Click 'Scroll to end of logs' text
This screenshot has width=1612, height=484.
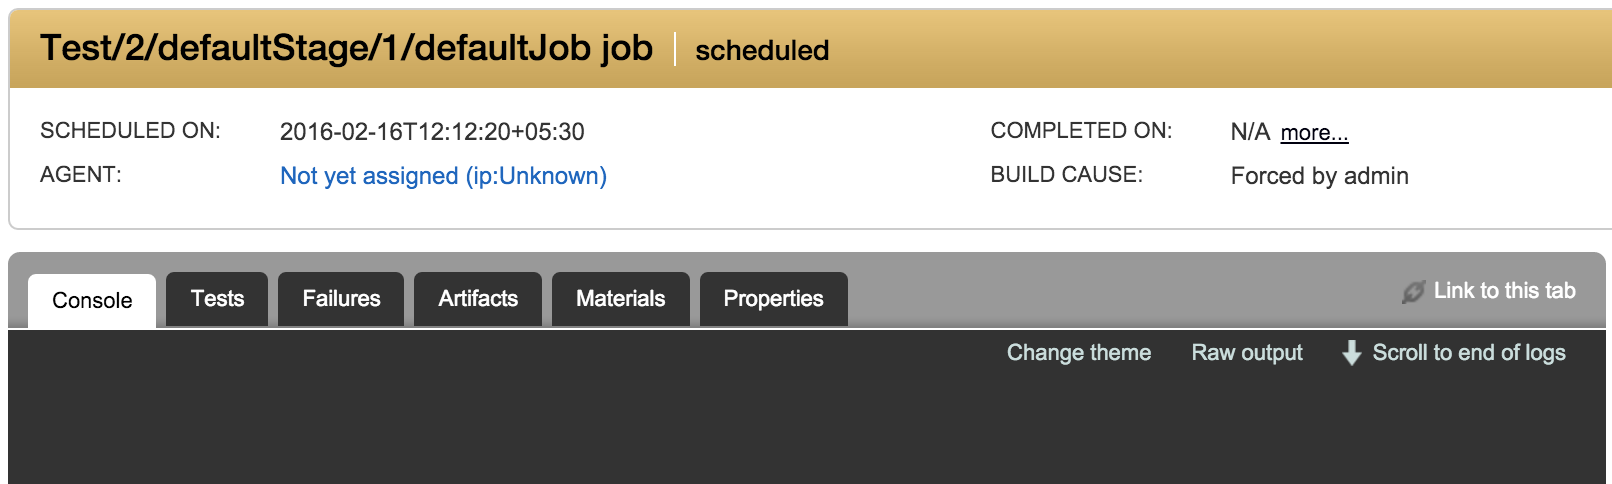[x=1468, y=353]
